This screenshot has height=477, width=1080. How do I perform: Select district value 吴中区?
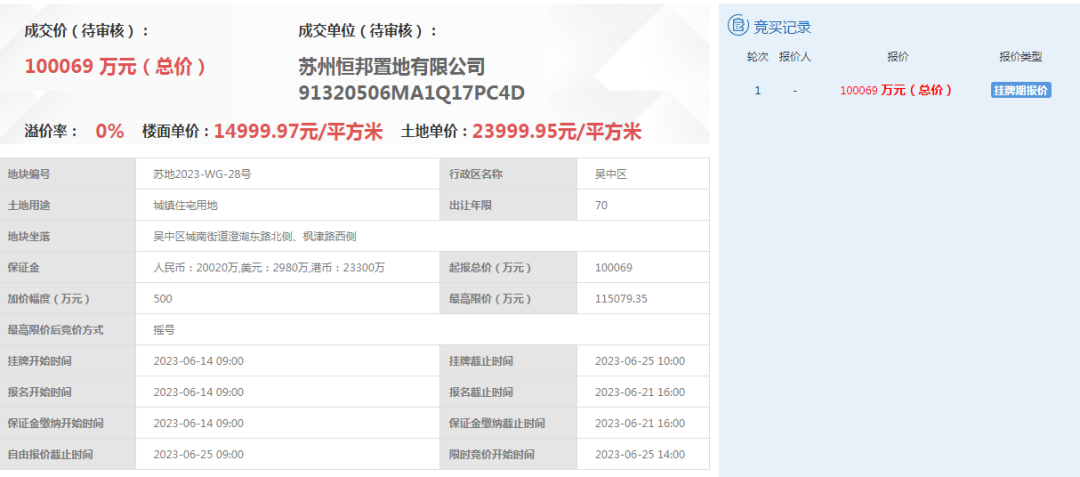click(x=611, y=174)
